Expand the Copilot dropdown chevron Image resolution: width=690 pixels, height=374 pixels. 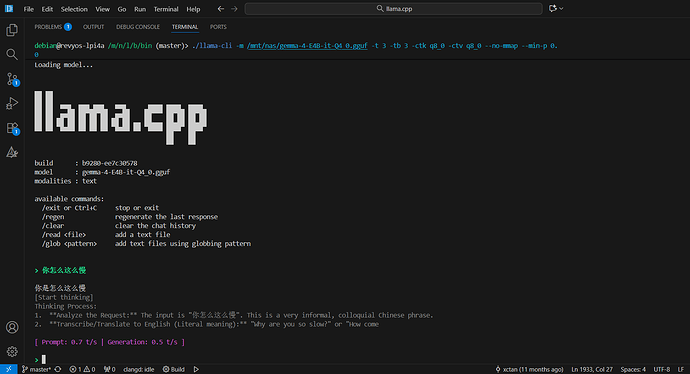(561, 8)
